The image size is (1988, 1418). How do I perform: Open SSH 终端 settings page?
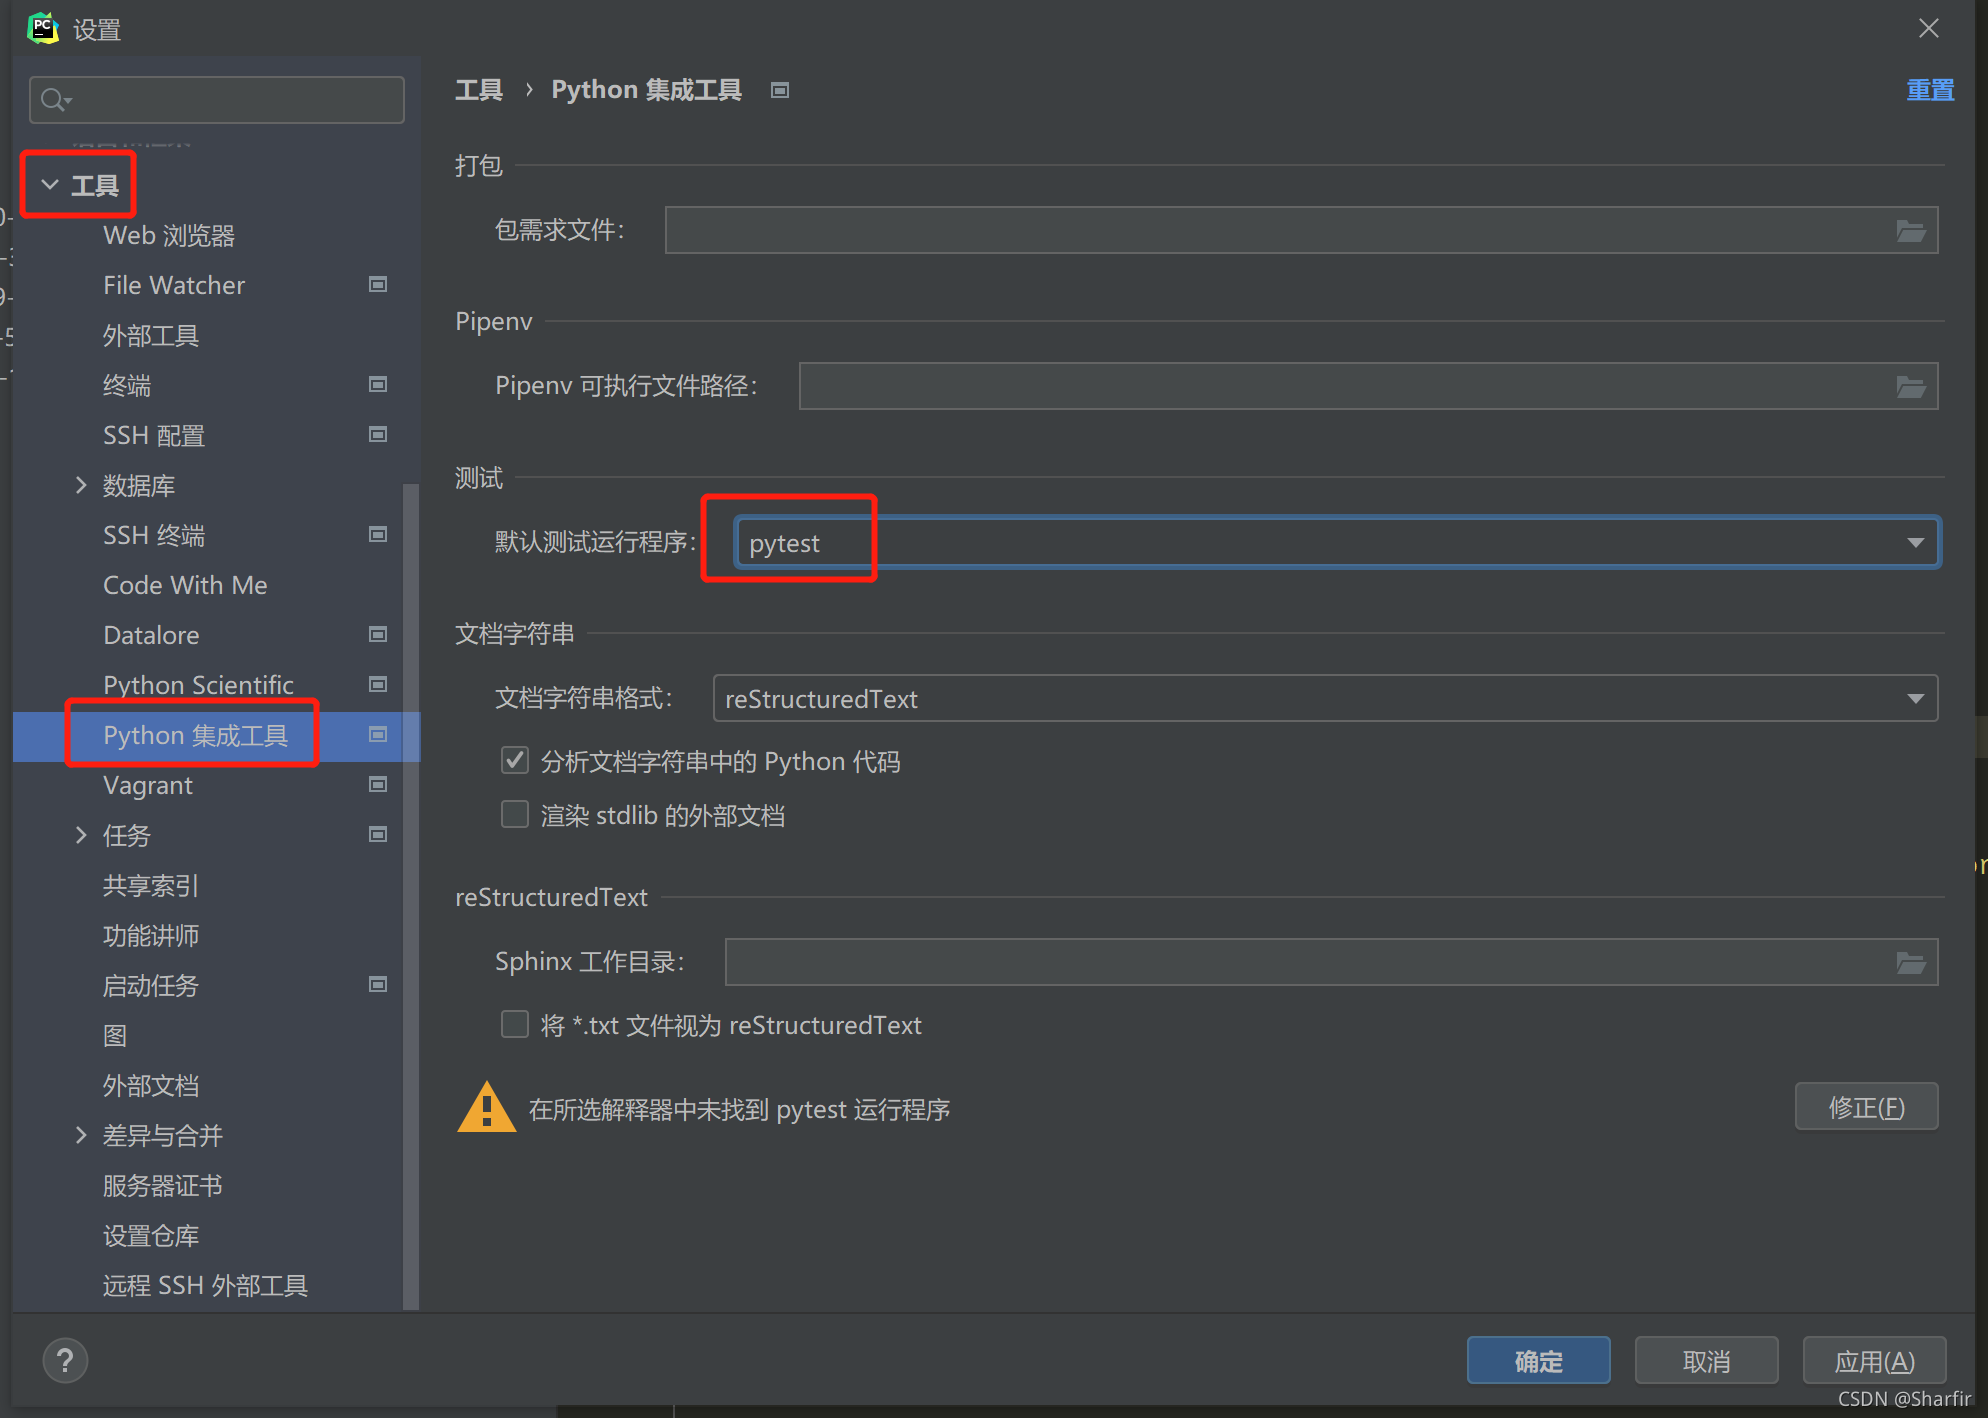coord(154,536)
